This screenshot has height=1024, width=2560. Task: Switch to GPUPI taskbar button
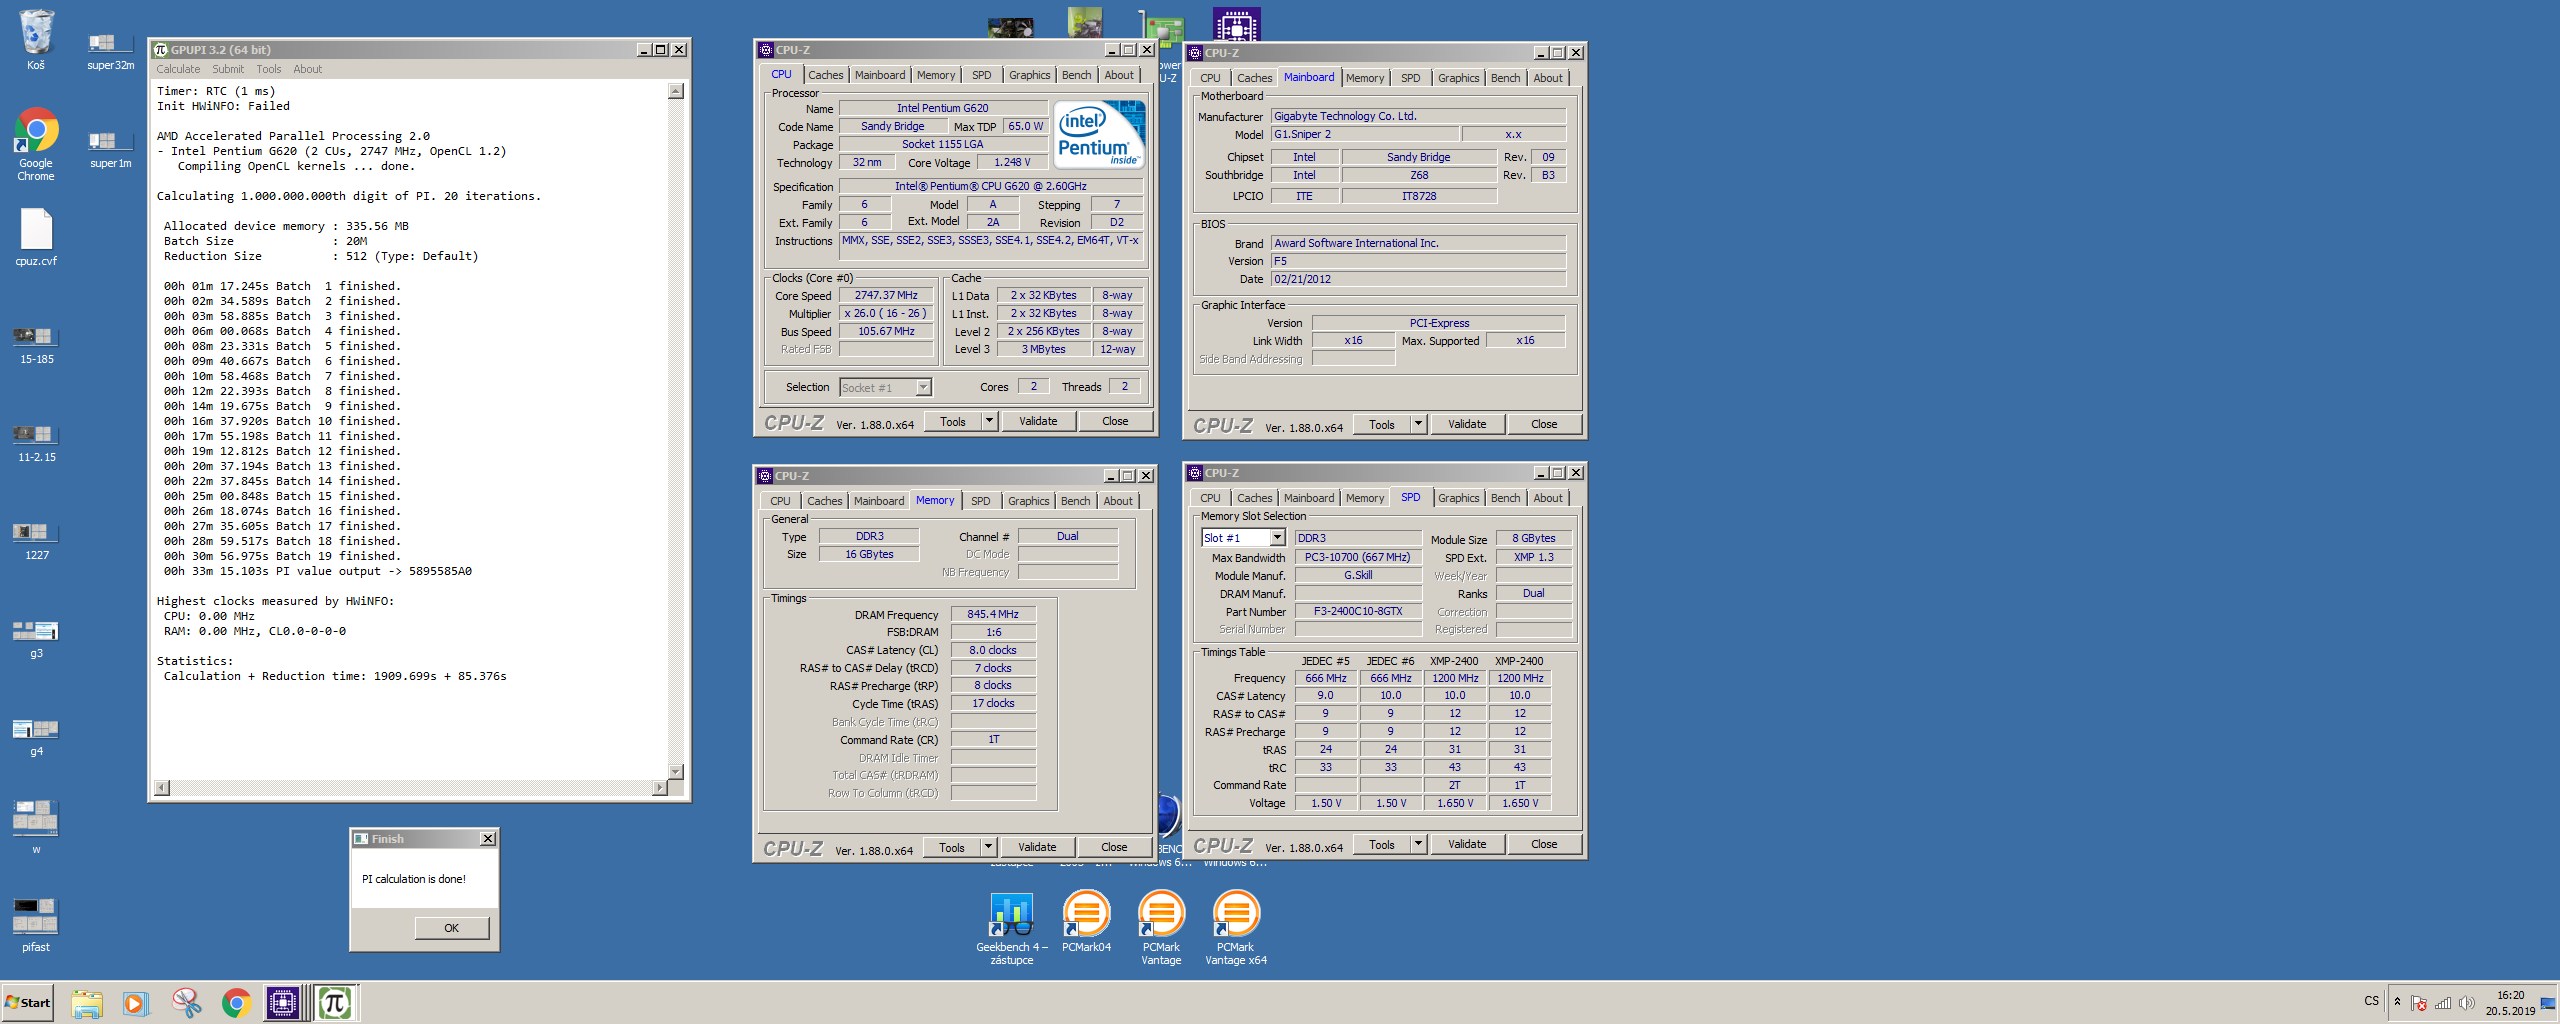335,1002
